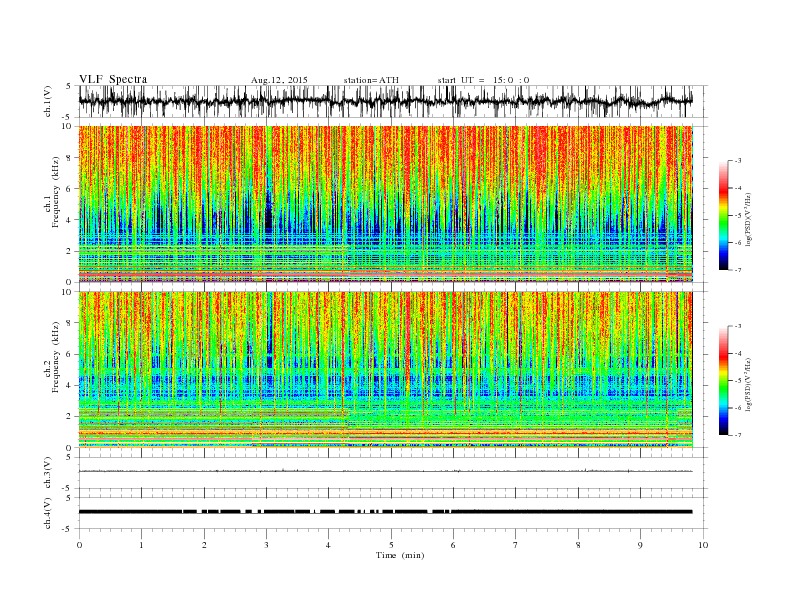Click the ch.1 spectrogram color bar
792x612 pixels.
click(x=724, y=216)
